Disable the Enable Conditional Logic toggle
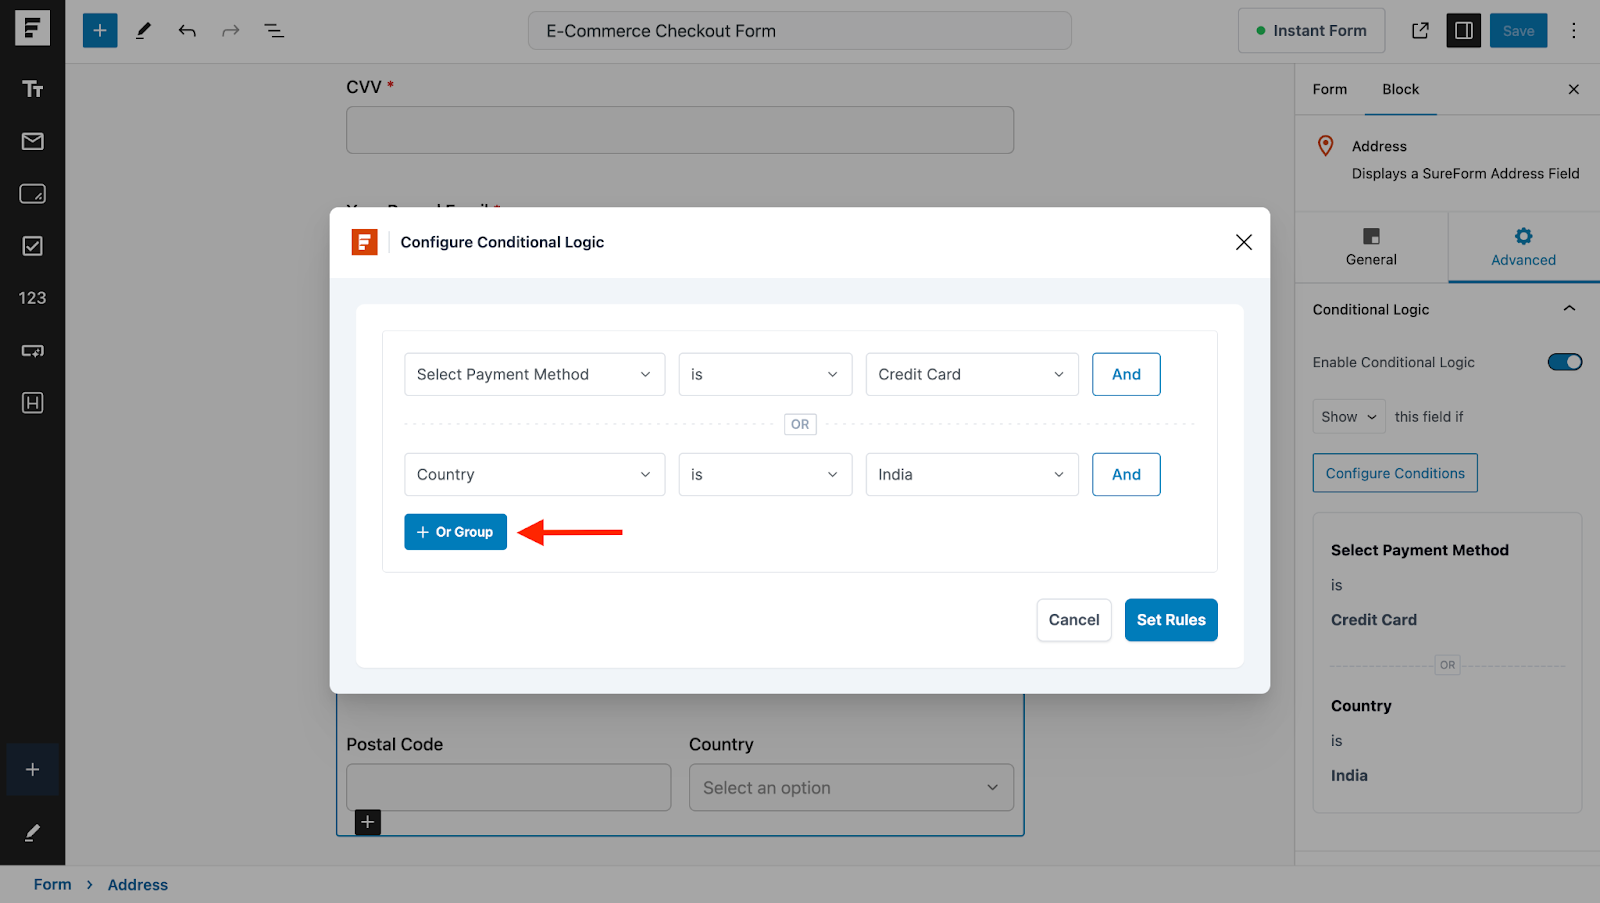The width and height of the screenshot is (1600, 903). [1565, 362]
